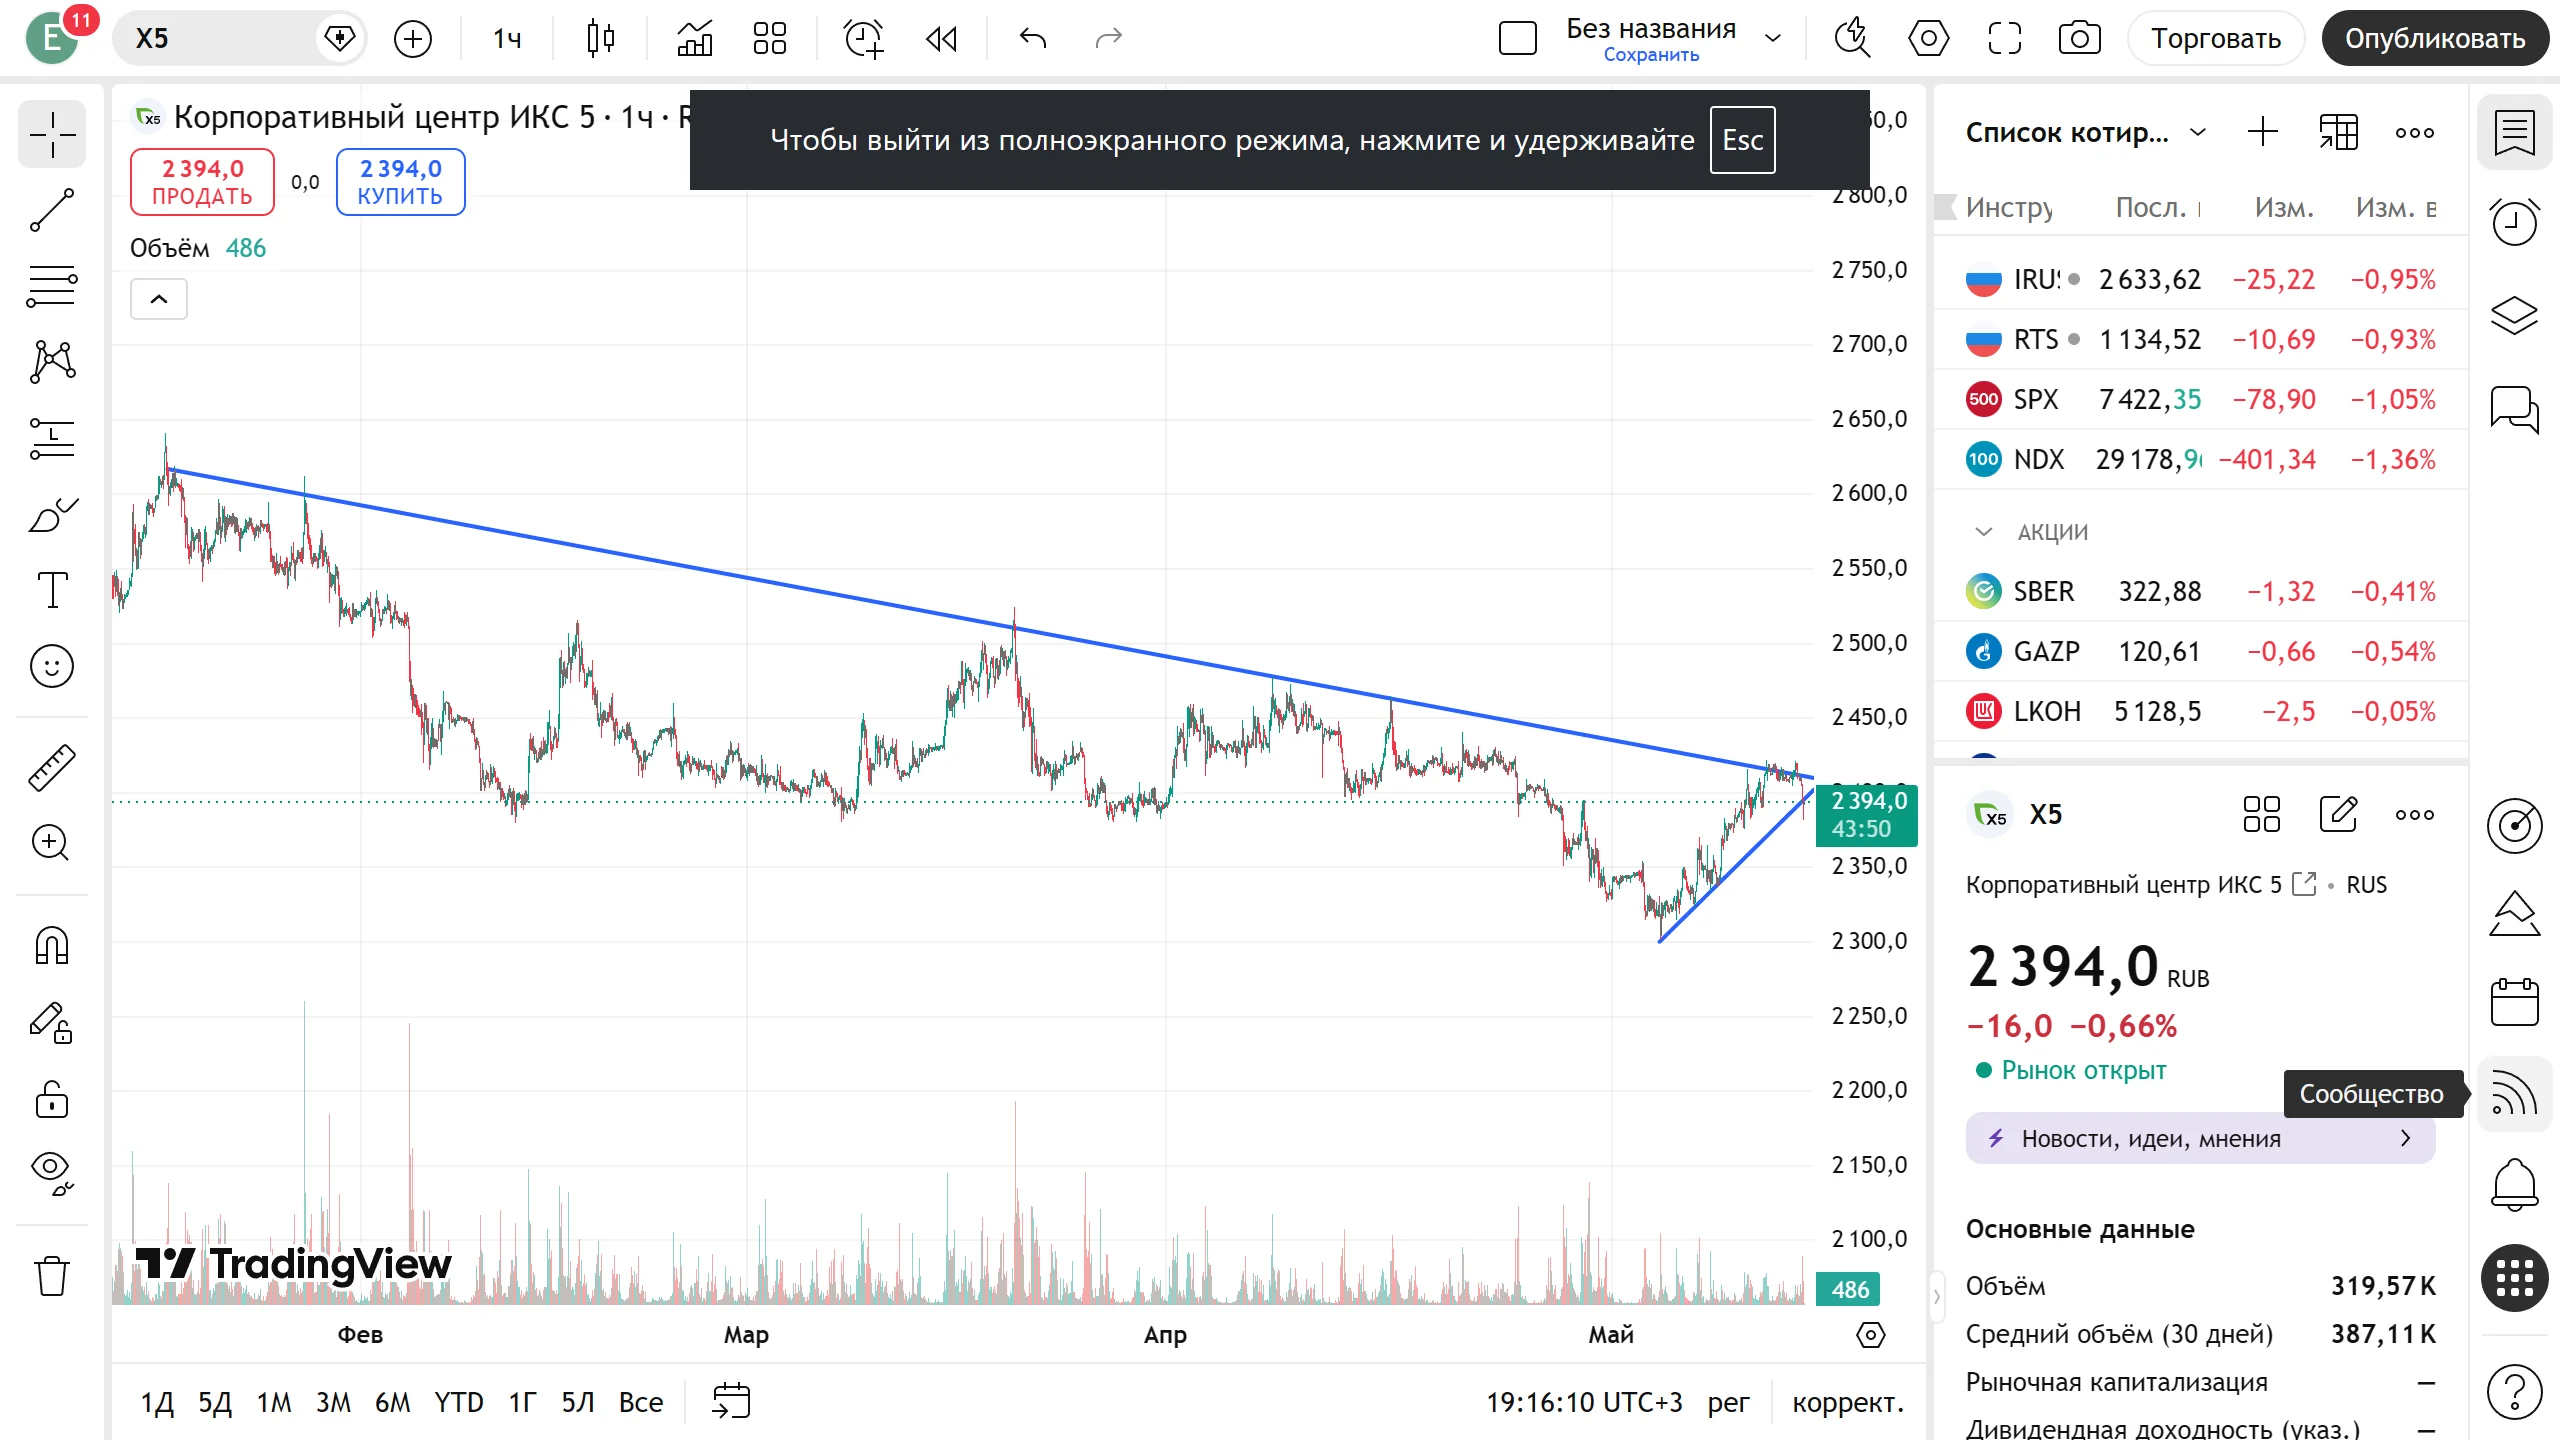
Task: Toggle fullscreen mode
Action: pyautogui.click(x=2005, y=38)
